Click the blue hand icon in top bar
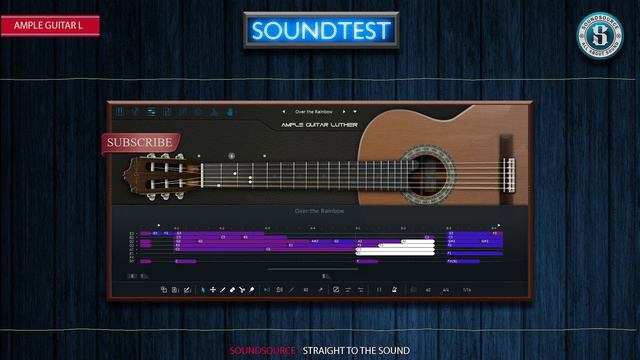 [230, 111]
